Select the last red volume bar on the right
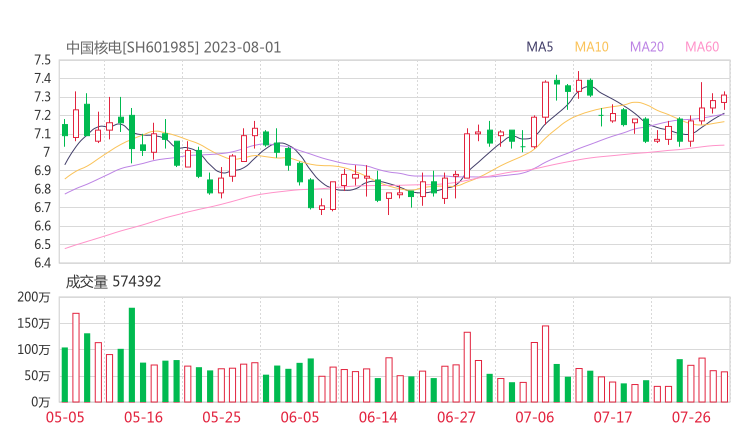 pyautogui.click(x=724, y=387)
